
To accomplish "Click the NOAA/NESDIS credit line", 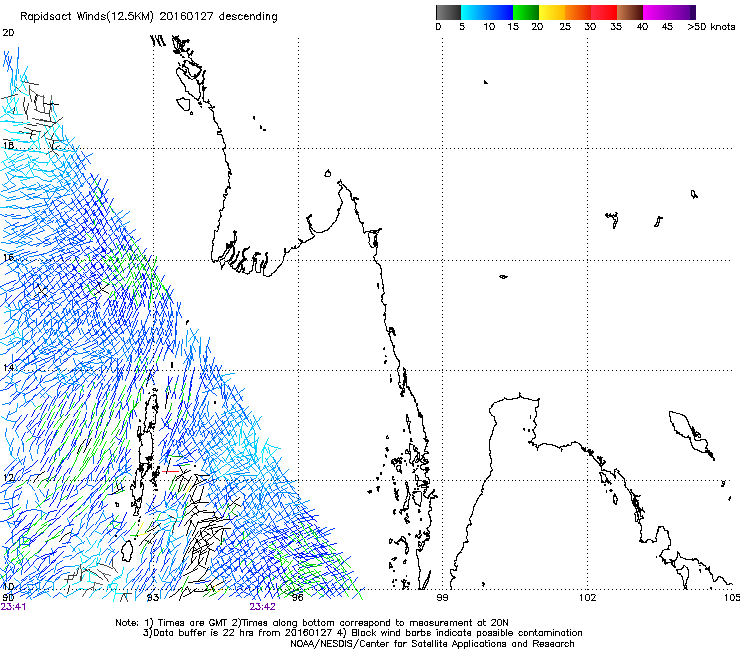I will [432, 644].
